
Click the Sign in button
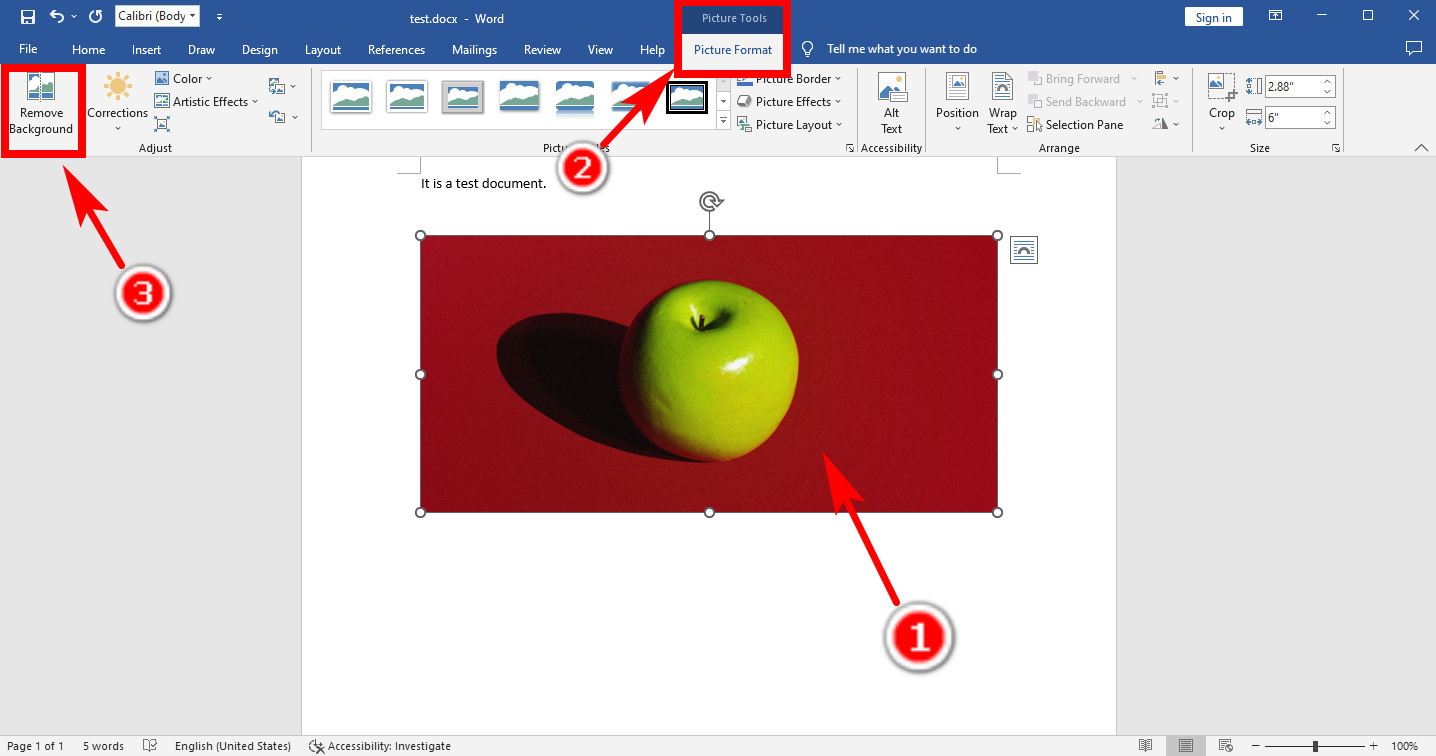tap(1213, 17)
